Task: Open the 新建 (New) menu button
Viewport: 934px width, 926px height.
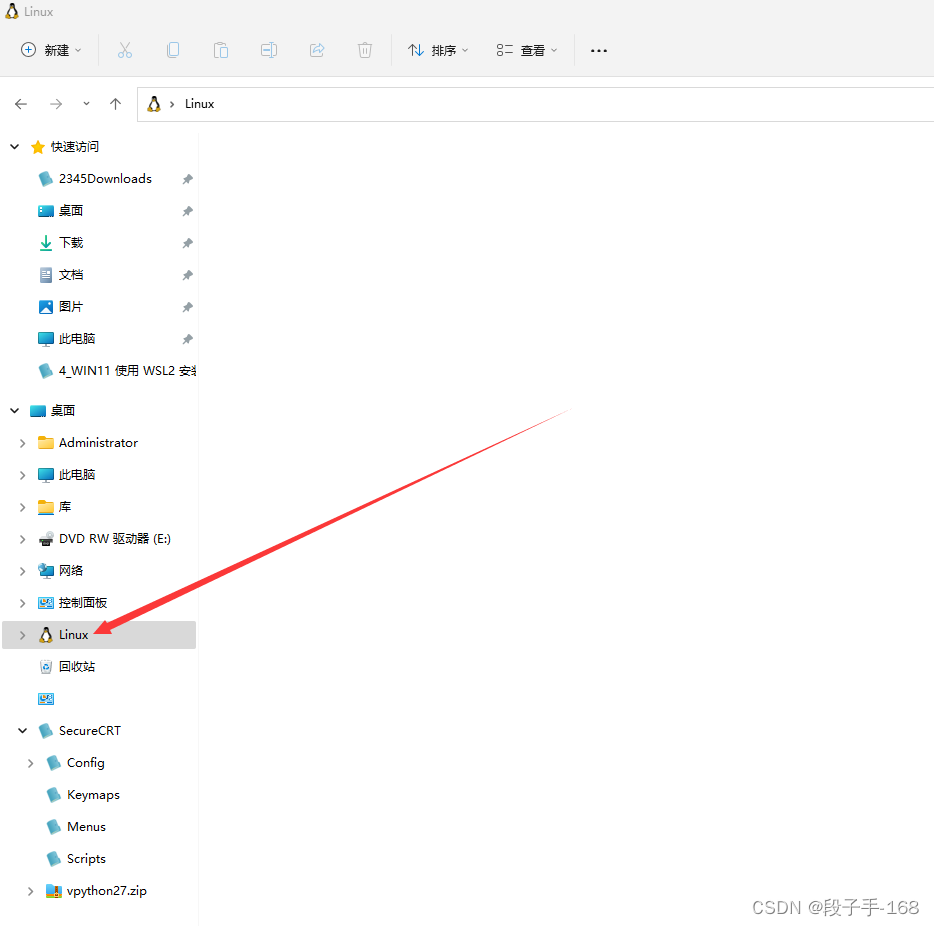Action: pos(51,50)
